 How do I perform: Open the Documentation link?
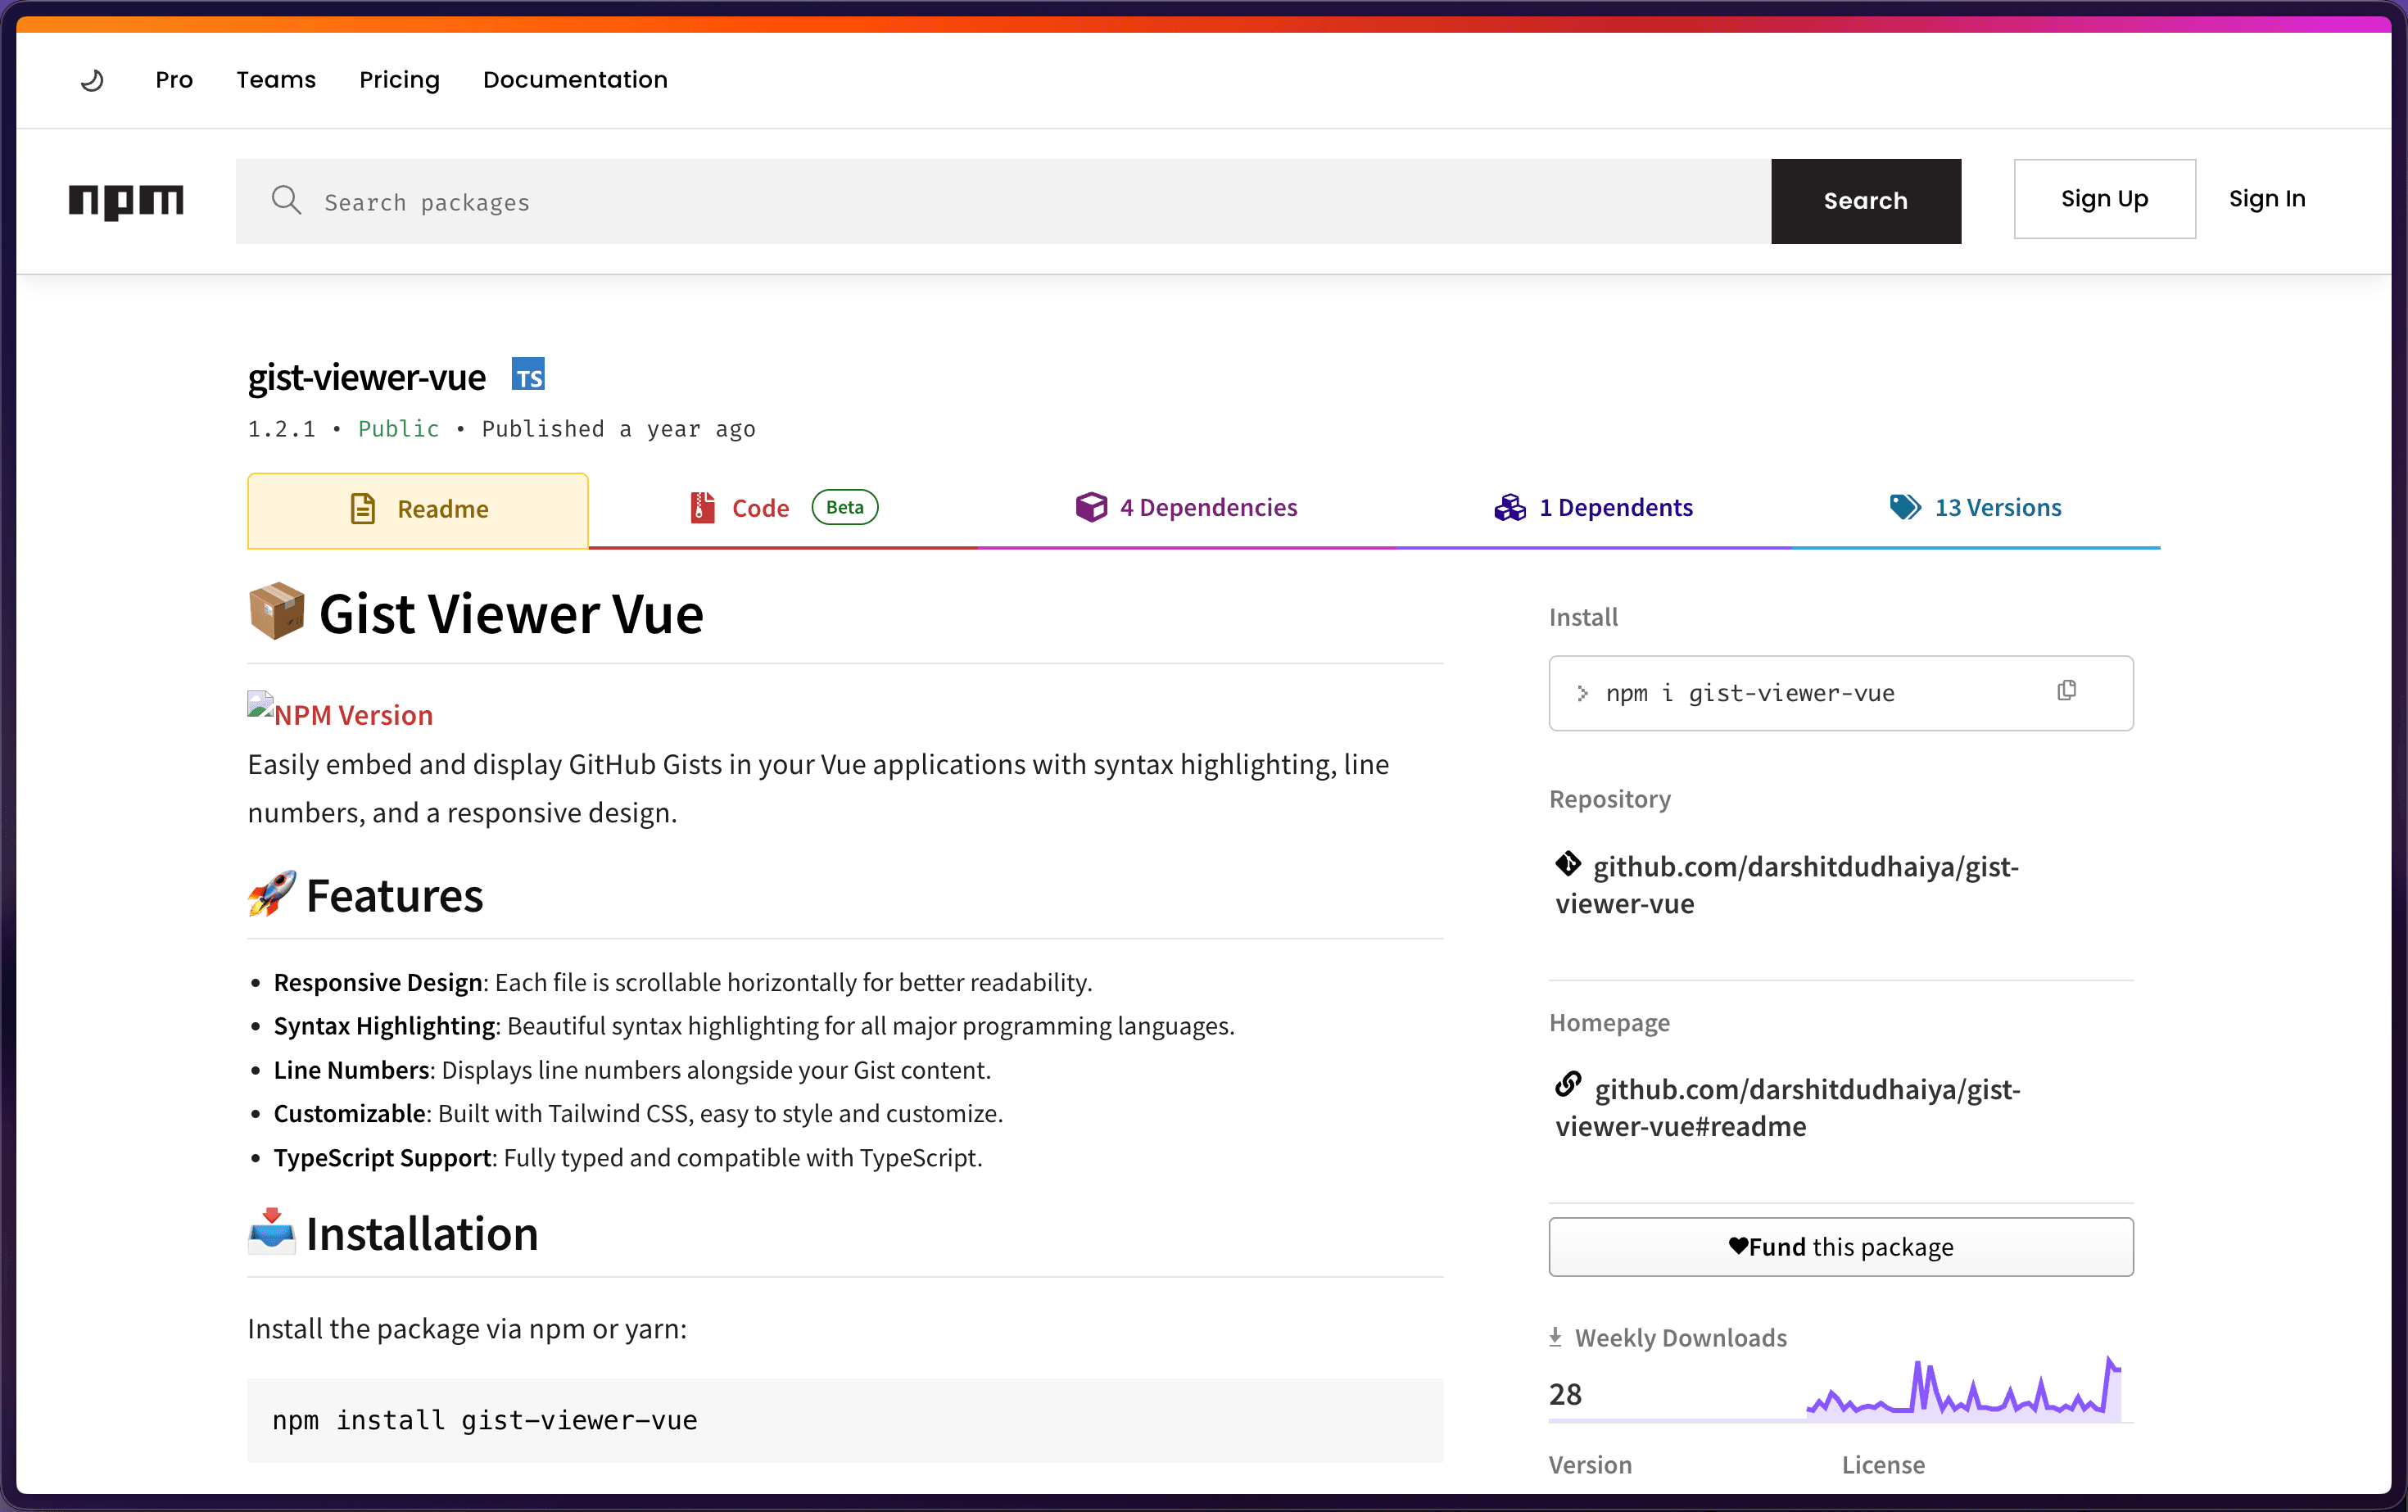point(575,80)
